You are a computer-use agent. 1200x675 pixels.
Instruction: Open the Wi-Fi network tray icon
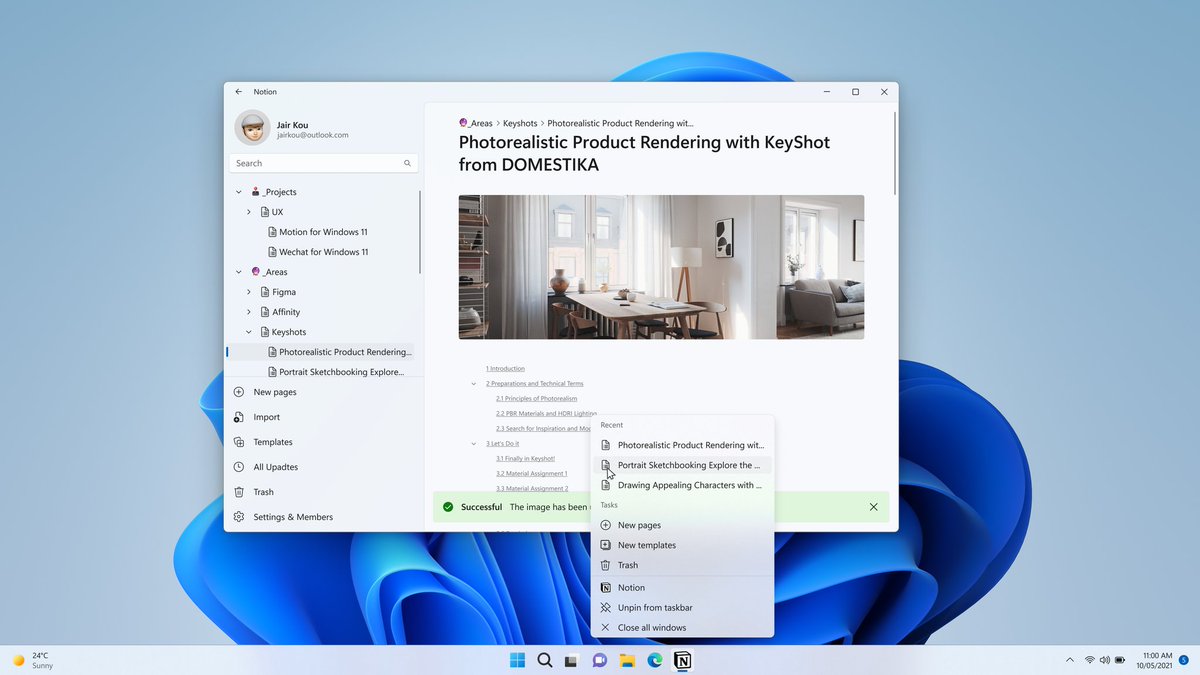(x=1089, y=660)
